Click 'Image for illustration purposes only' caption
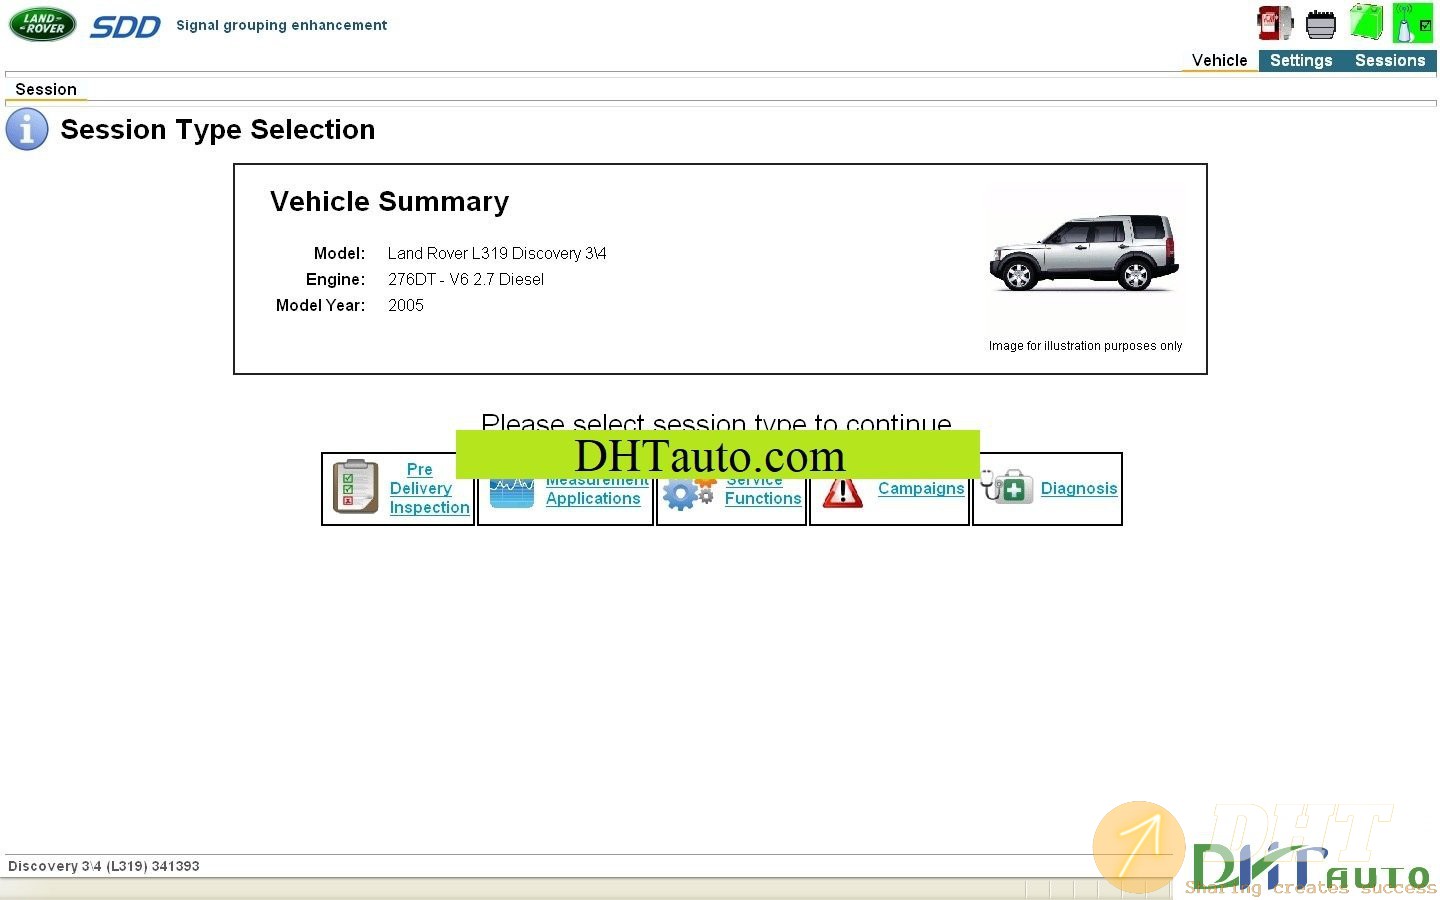This screenshot has height=900, width=1440. (1085, 346)
